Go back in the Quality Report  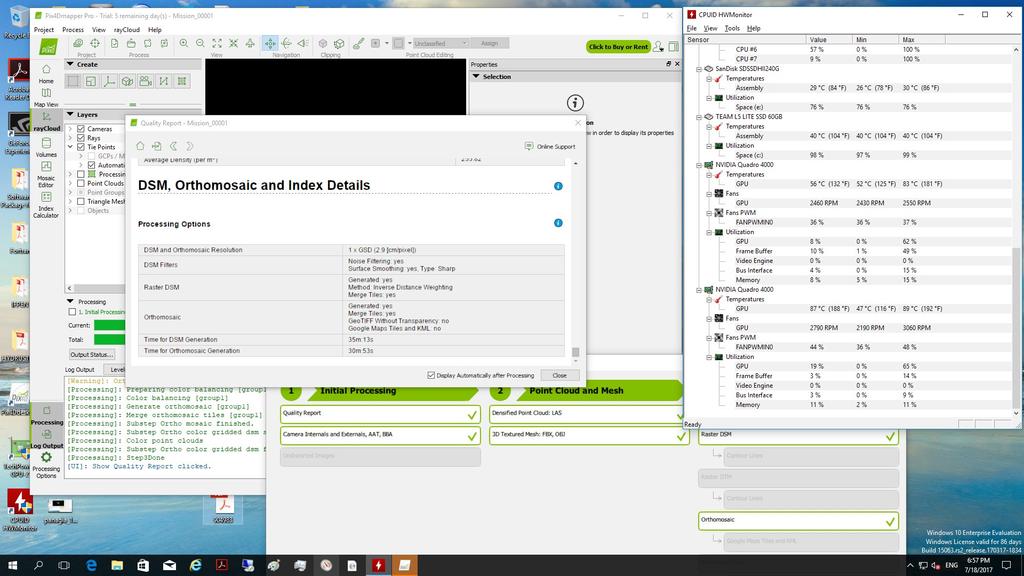pyautogui.click(x=174, y=146)
